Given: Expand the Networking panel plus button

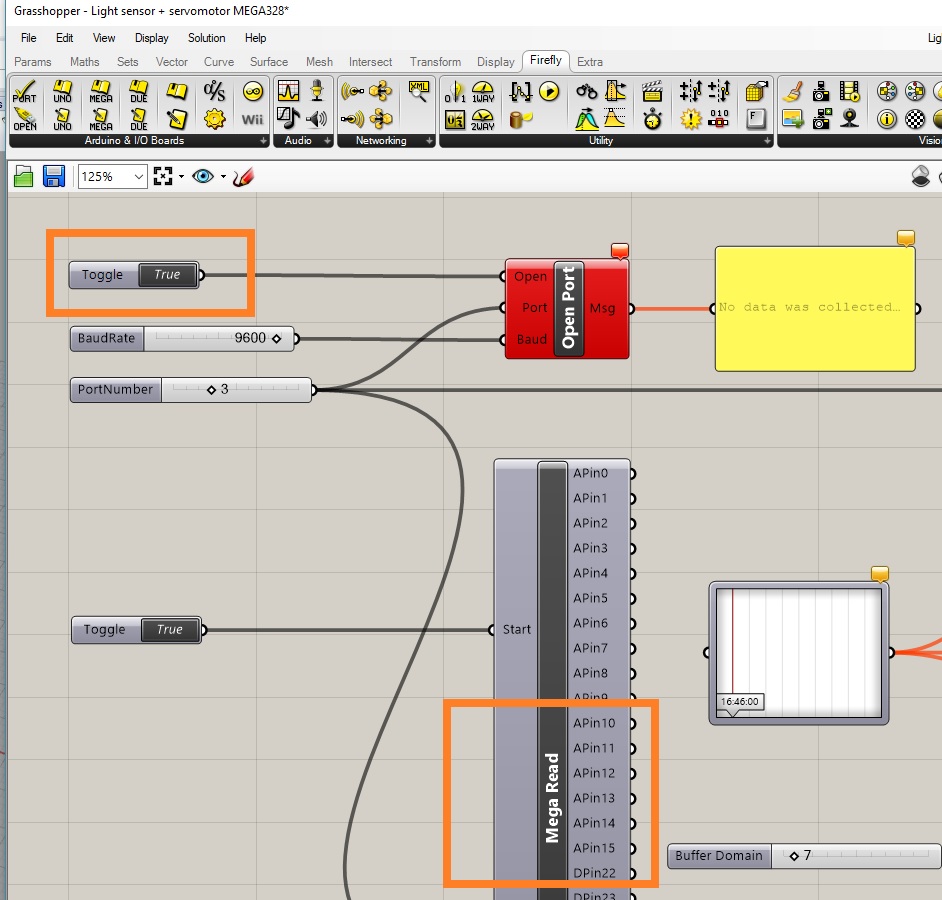Looking at the screenshot, I should coord(429,141).
